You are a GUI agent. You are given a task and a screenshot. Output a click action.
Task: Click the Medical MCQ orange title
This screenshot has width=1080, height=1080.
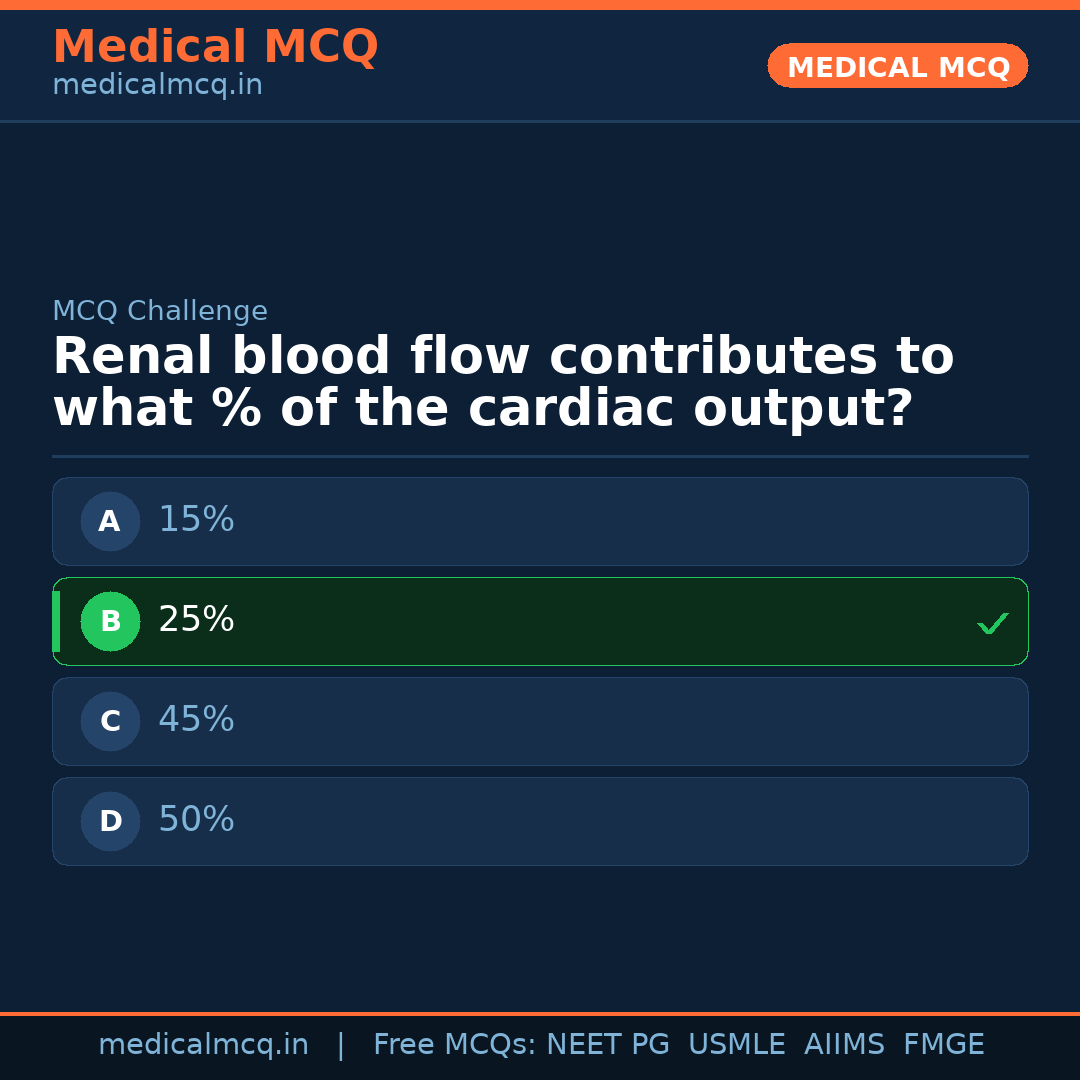215,47
